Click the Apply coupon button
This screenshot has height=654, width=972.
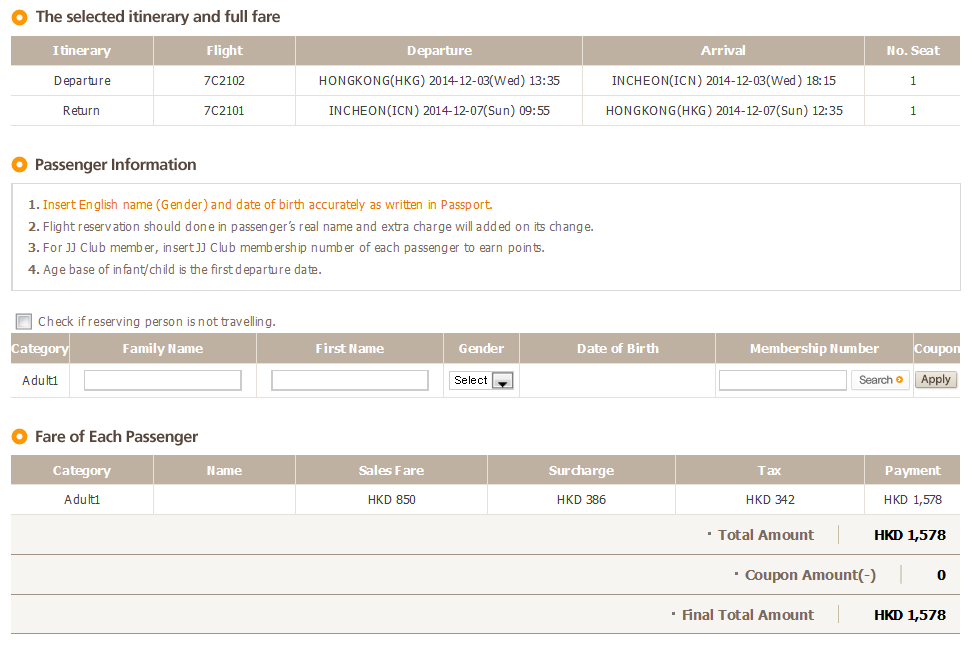click(935, 380)
